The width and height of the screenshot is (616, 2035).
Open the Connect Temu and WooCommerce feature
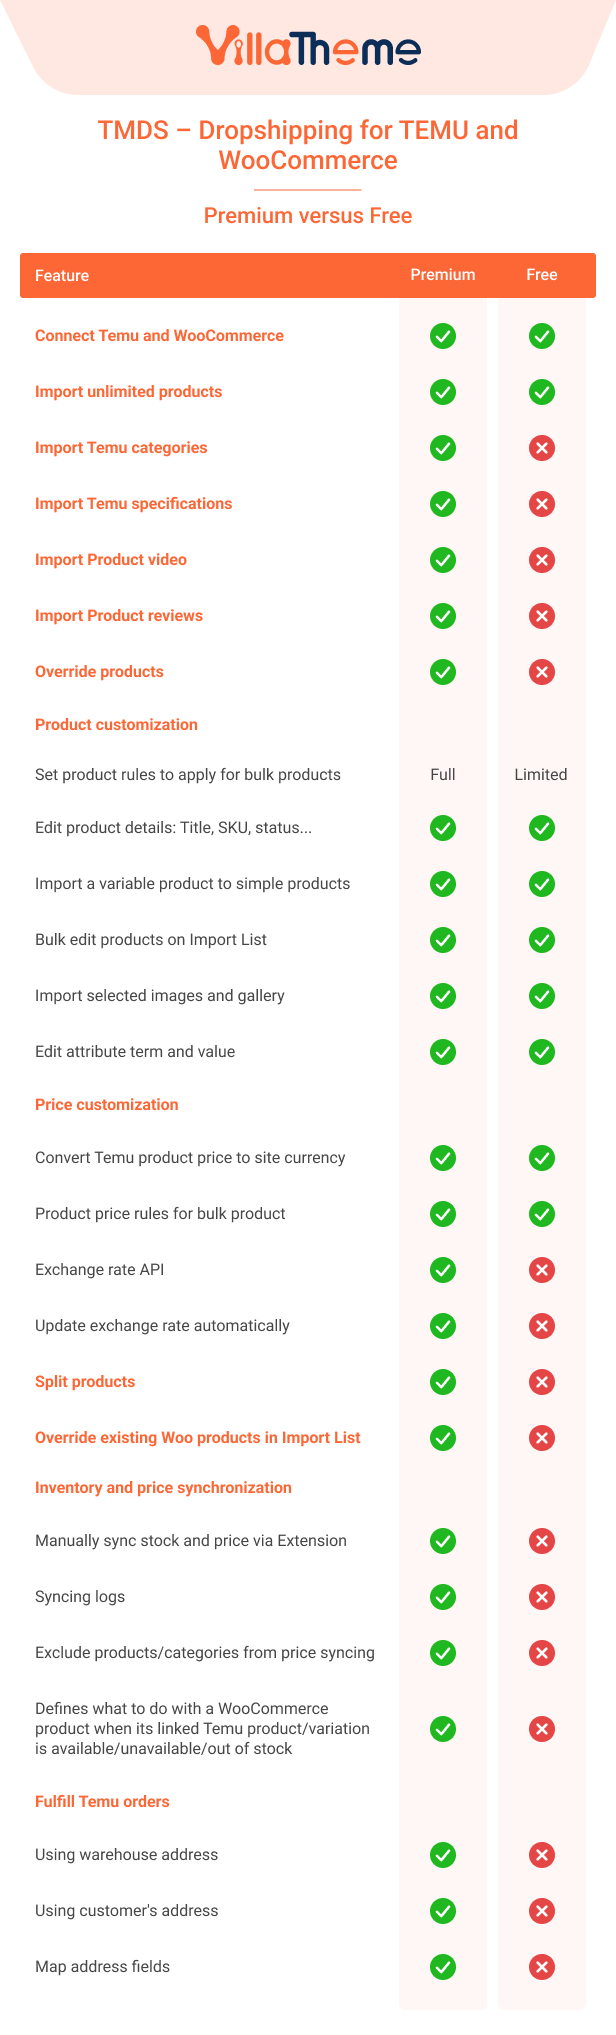159,336
